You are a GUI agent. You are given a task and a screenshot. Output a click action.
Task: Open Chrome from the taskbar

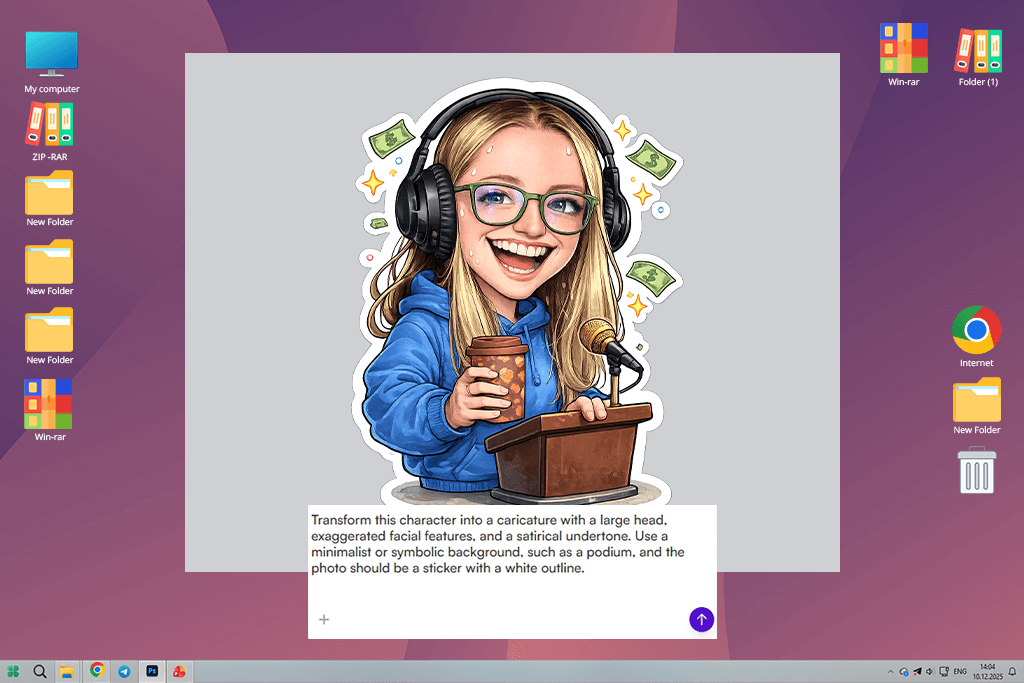(97, 671)
